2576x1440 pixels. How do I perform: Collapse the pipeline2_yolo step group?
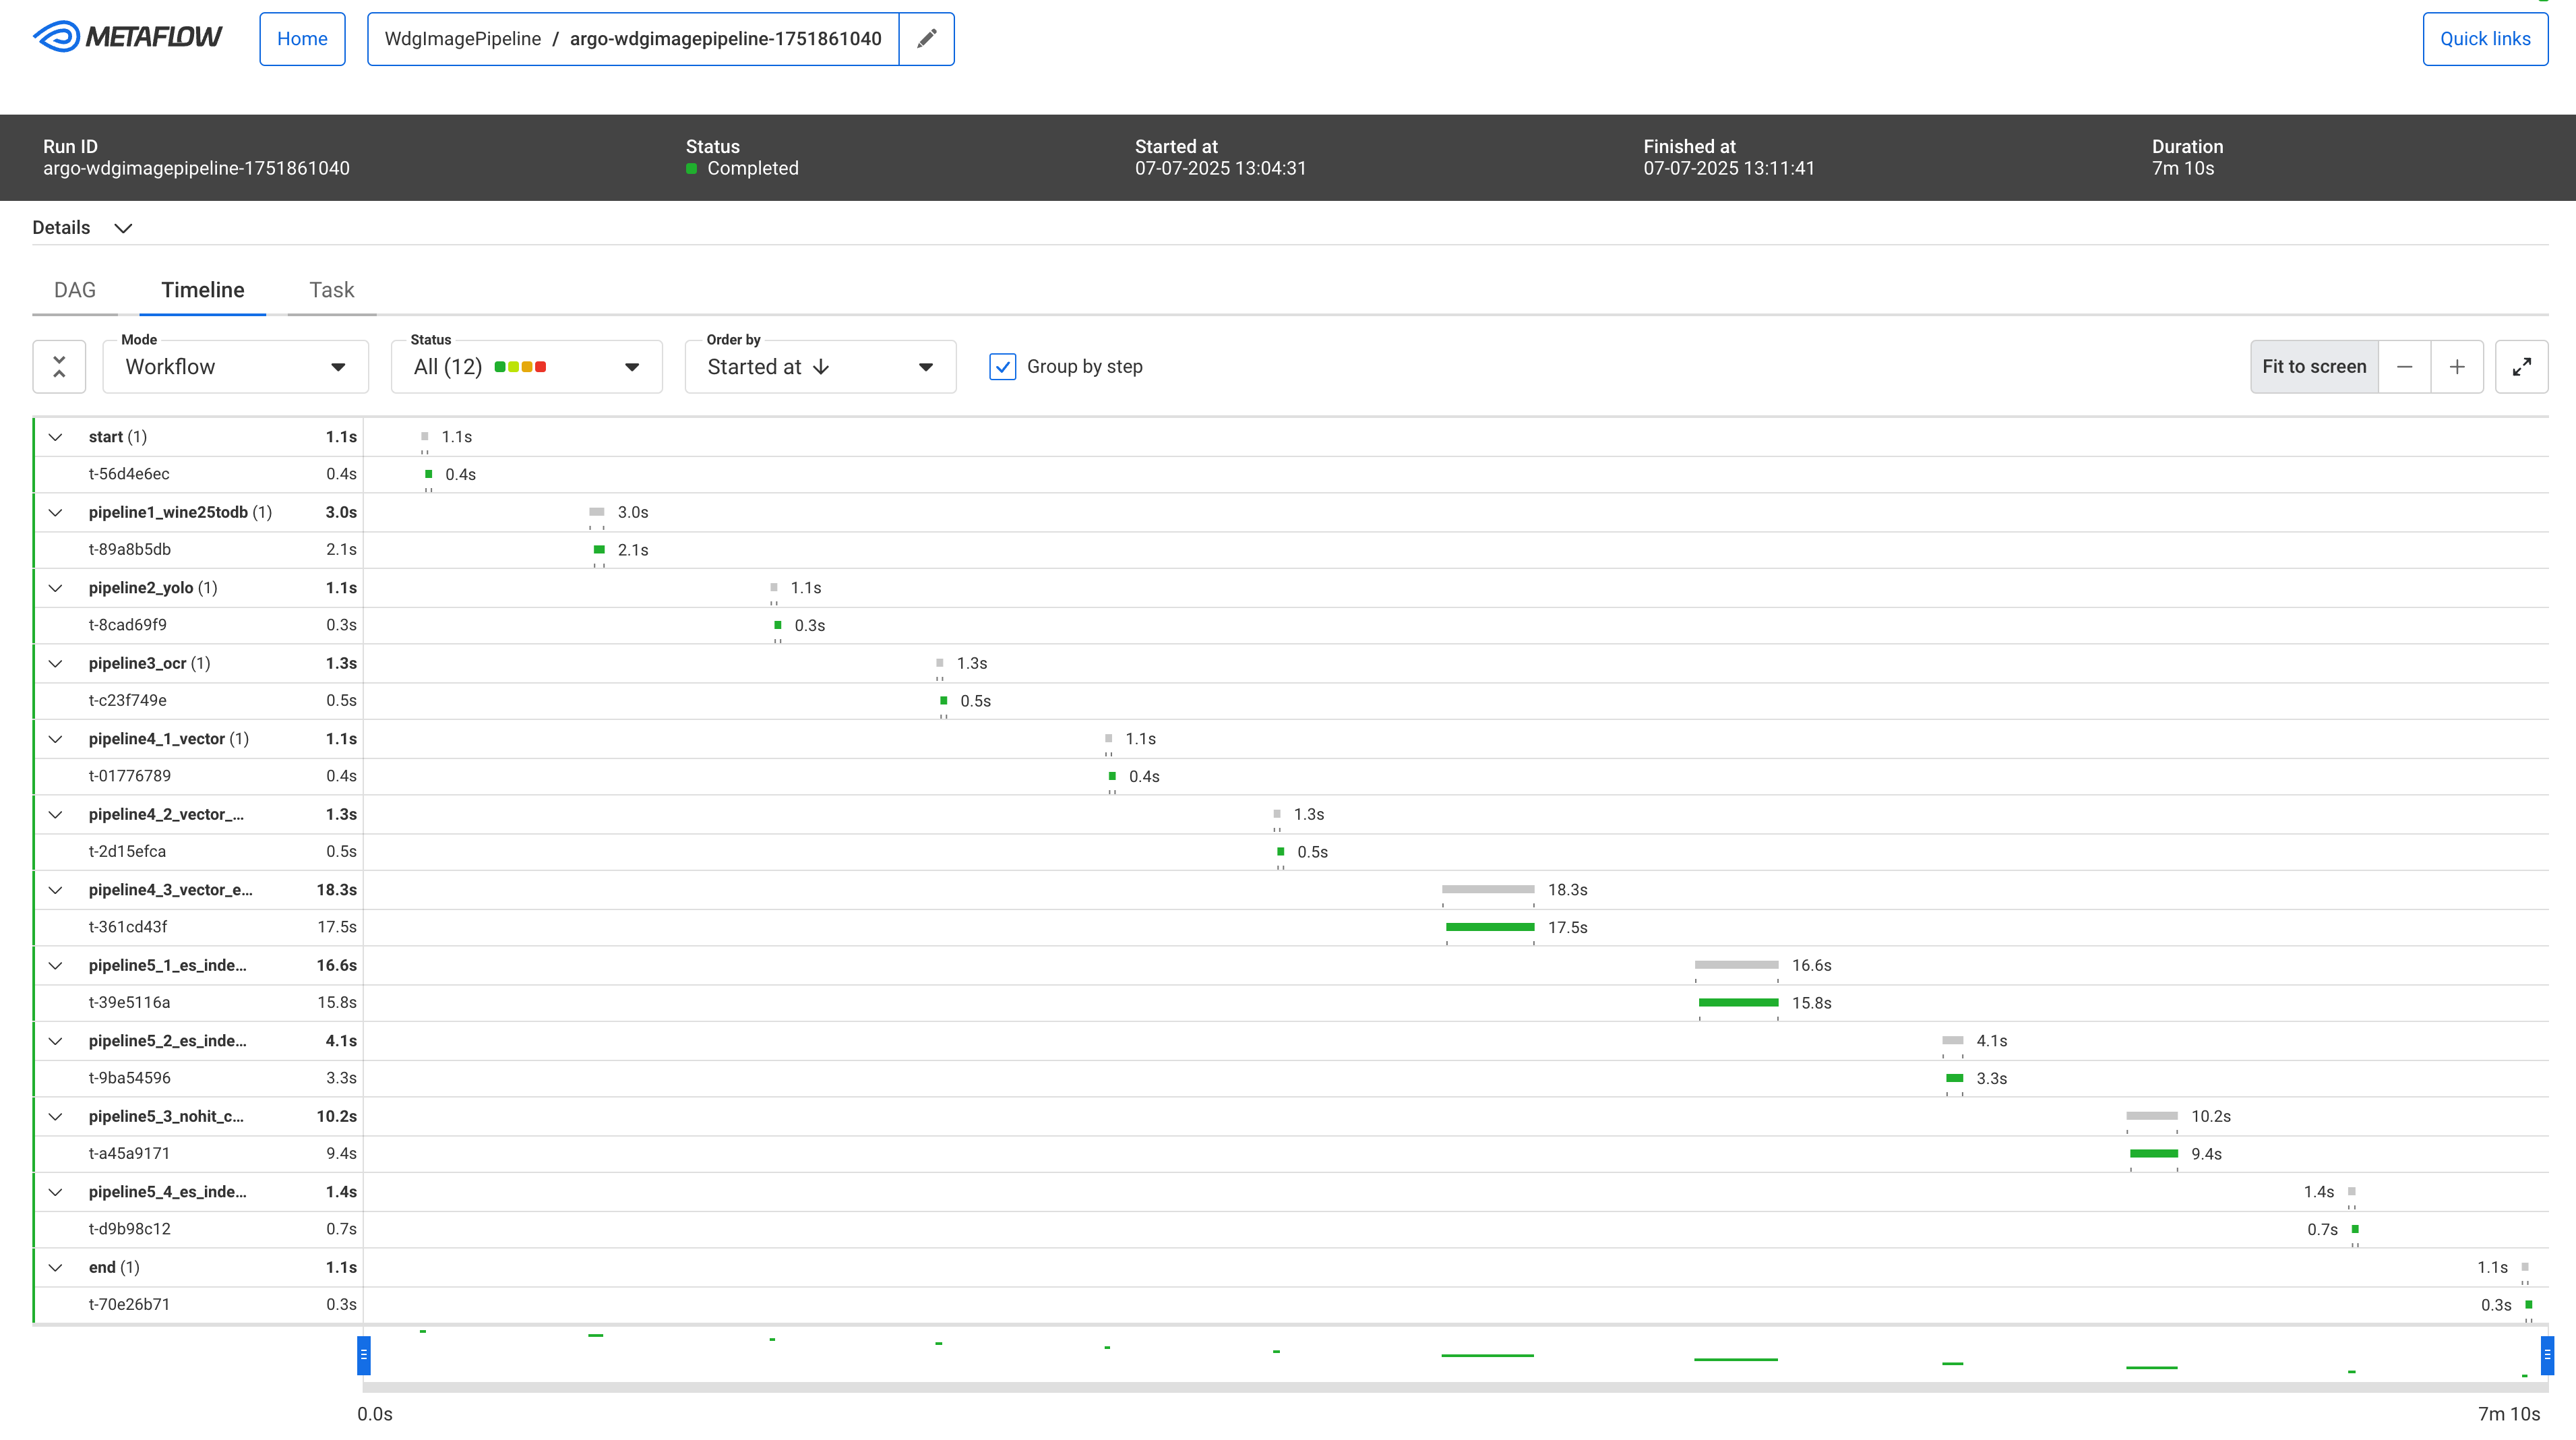pos(56,588)
